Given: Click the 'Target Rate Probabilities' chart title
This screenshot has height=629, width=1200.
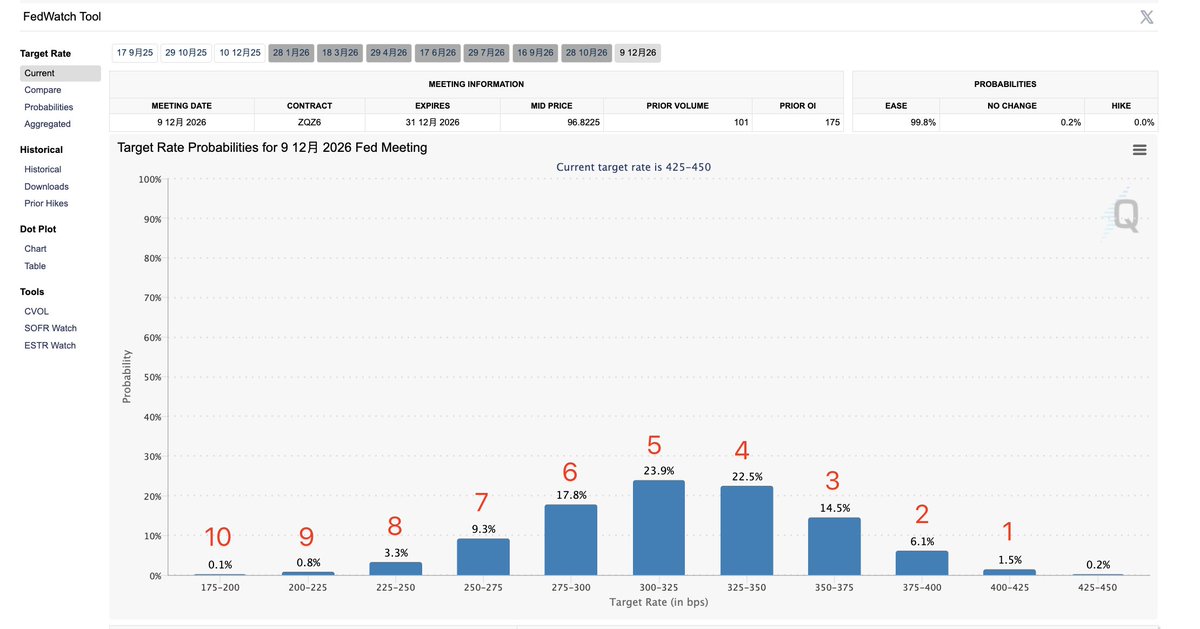Looking at the screenshot, I should point(272,148).
